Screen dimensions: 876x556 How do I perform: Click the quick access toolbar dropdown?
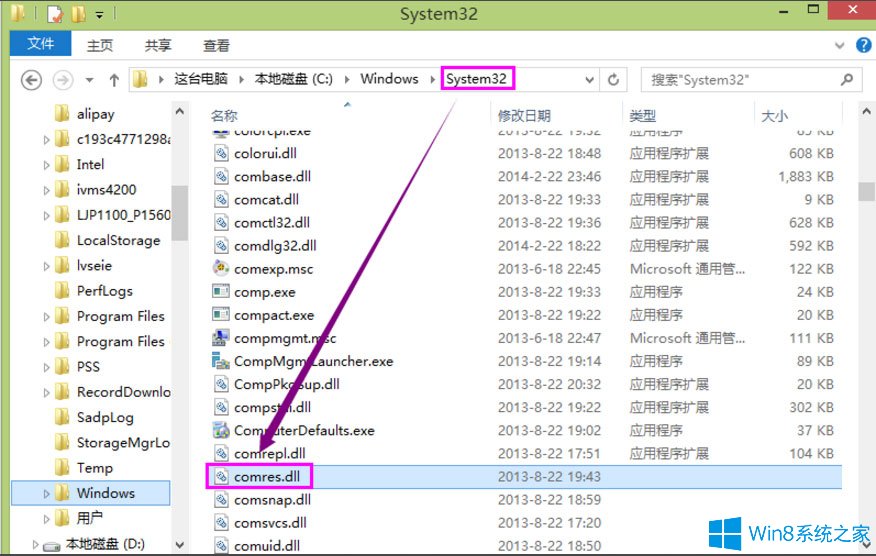99,15
